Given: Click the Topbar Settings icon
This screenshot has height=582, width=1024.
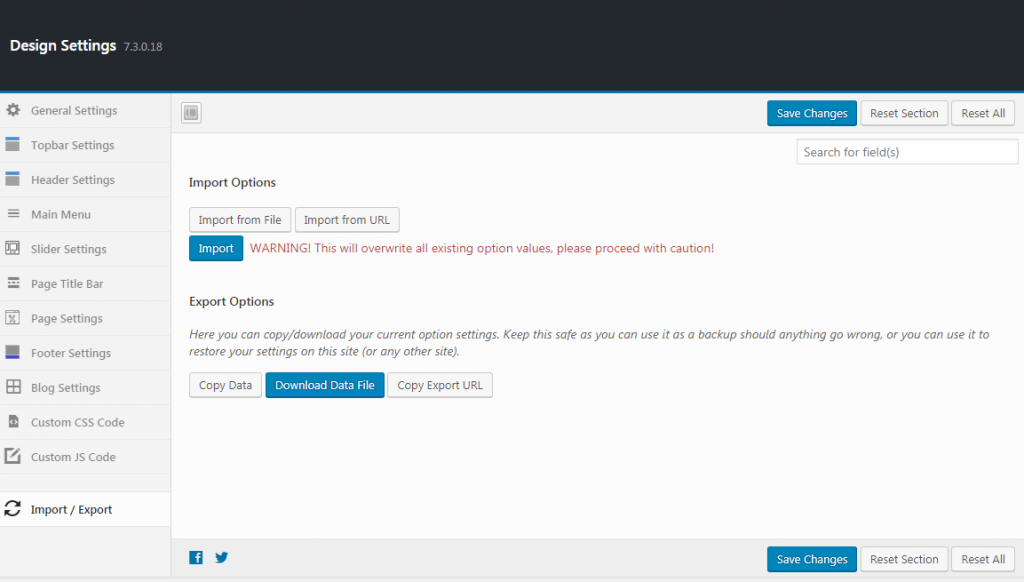Looking at the screenshot, I should 12,144.
